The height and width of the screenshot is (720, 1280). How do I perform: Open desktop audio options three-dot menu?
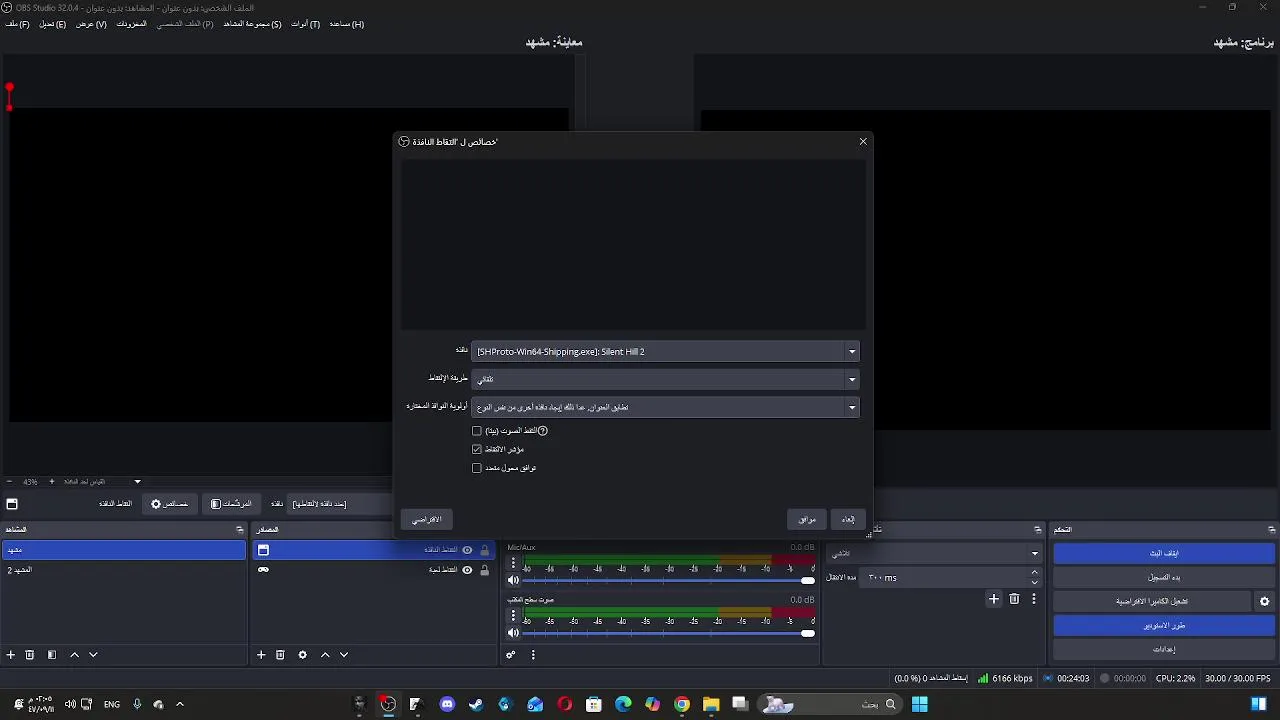pyautogui.click(x=513, y=616)
